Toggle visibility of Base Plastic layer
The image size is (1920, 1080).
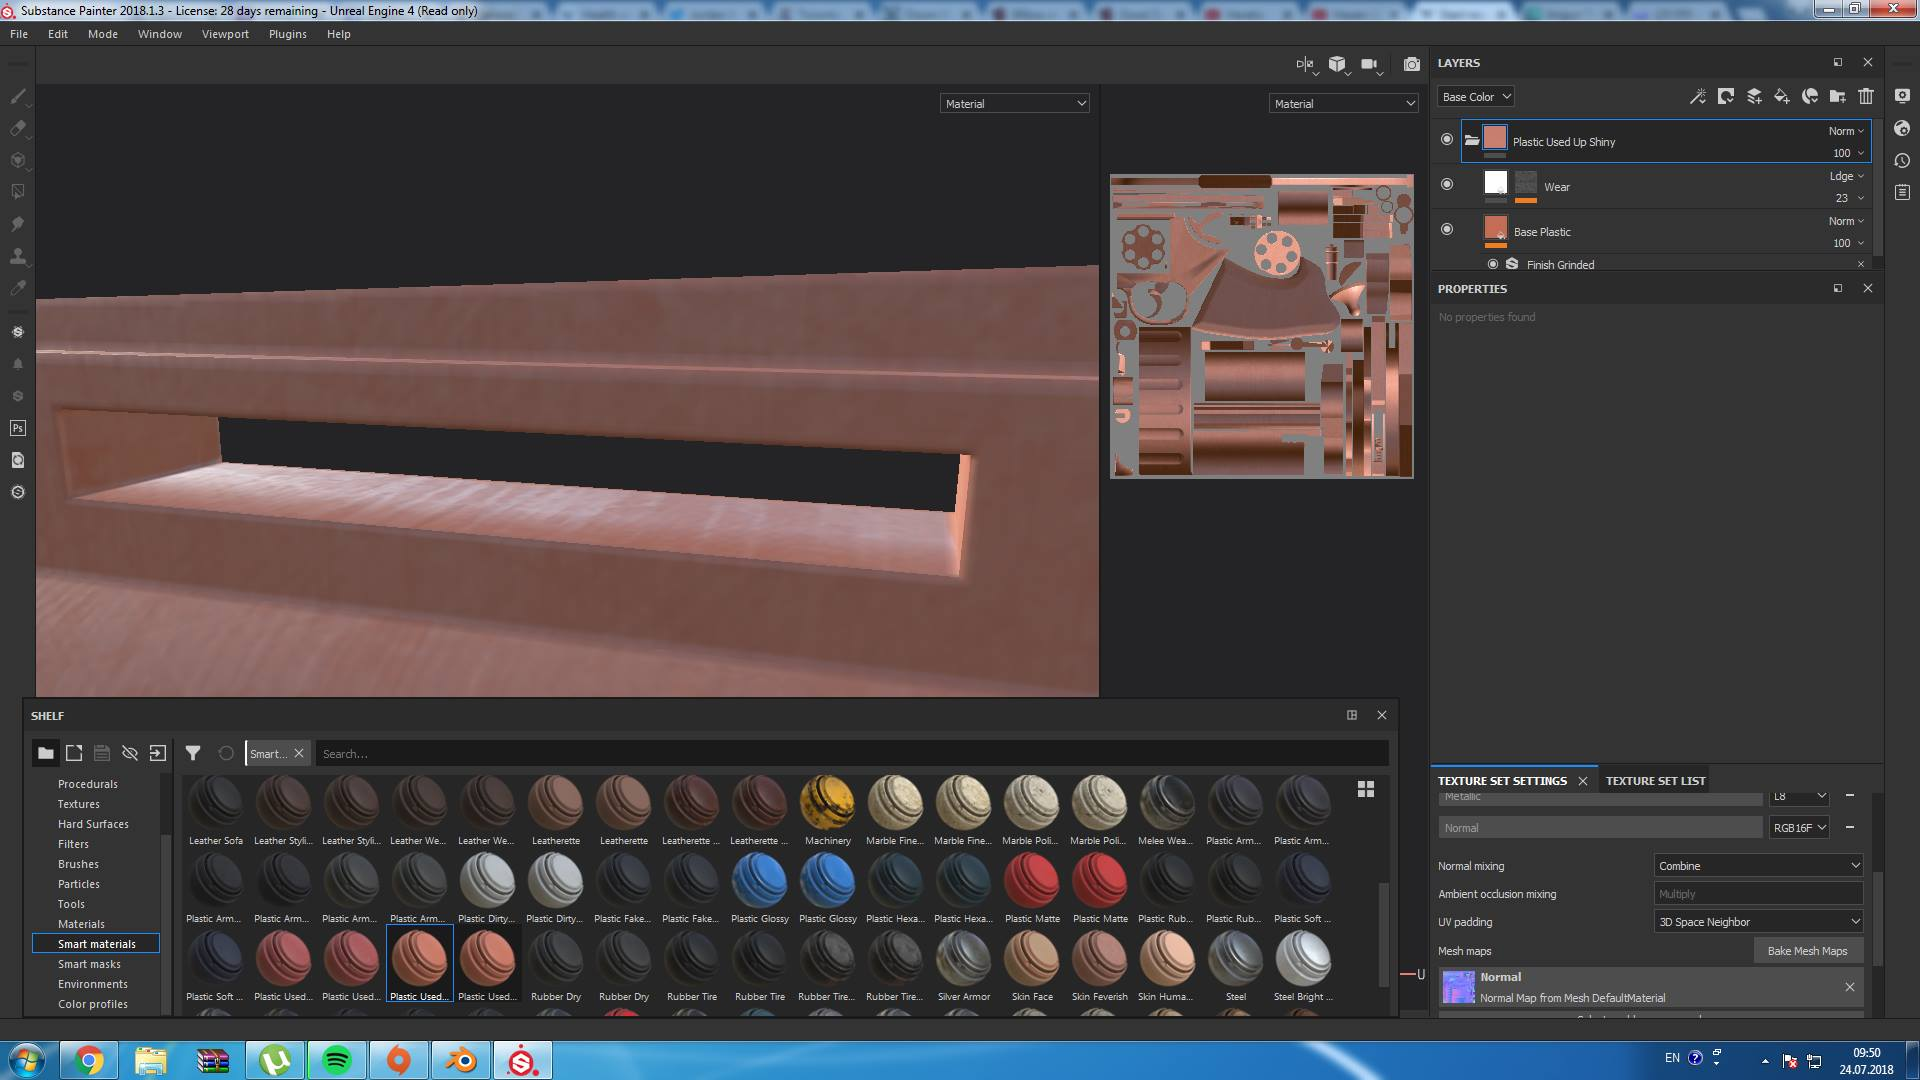coord(1447,229)
